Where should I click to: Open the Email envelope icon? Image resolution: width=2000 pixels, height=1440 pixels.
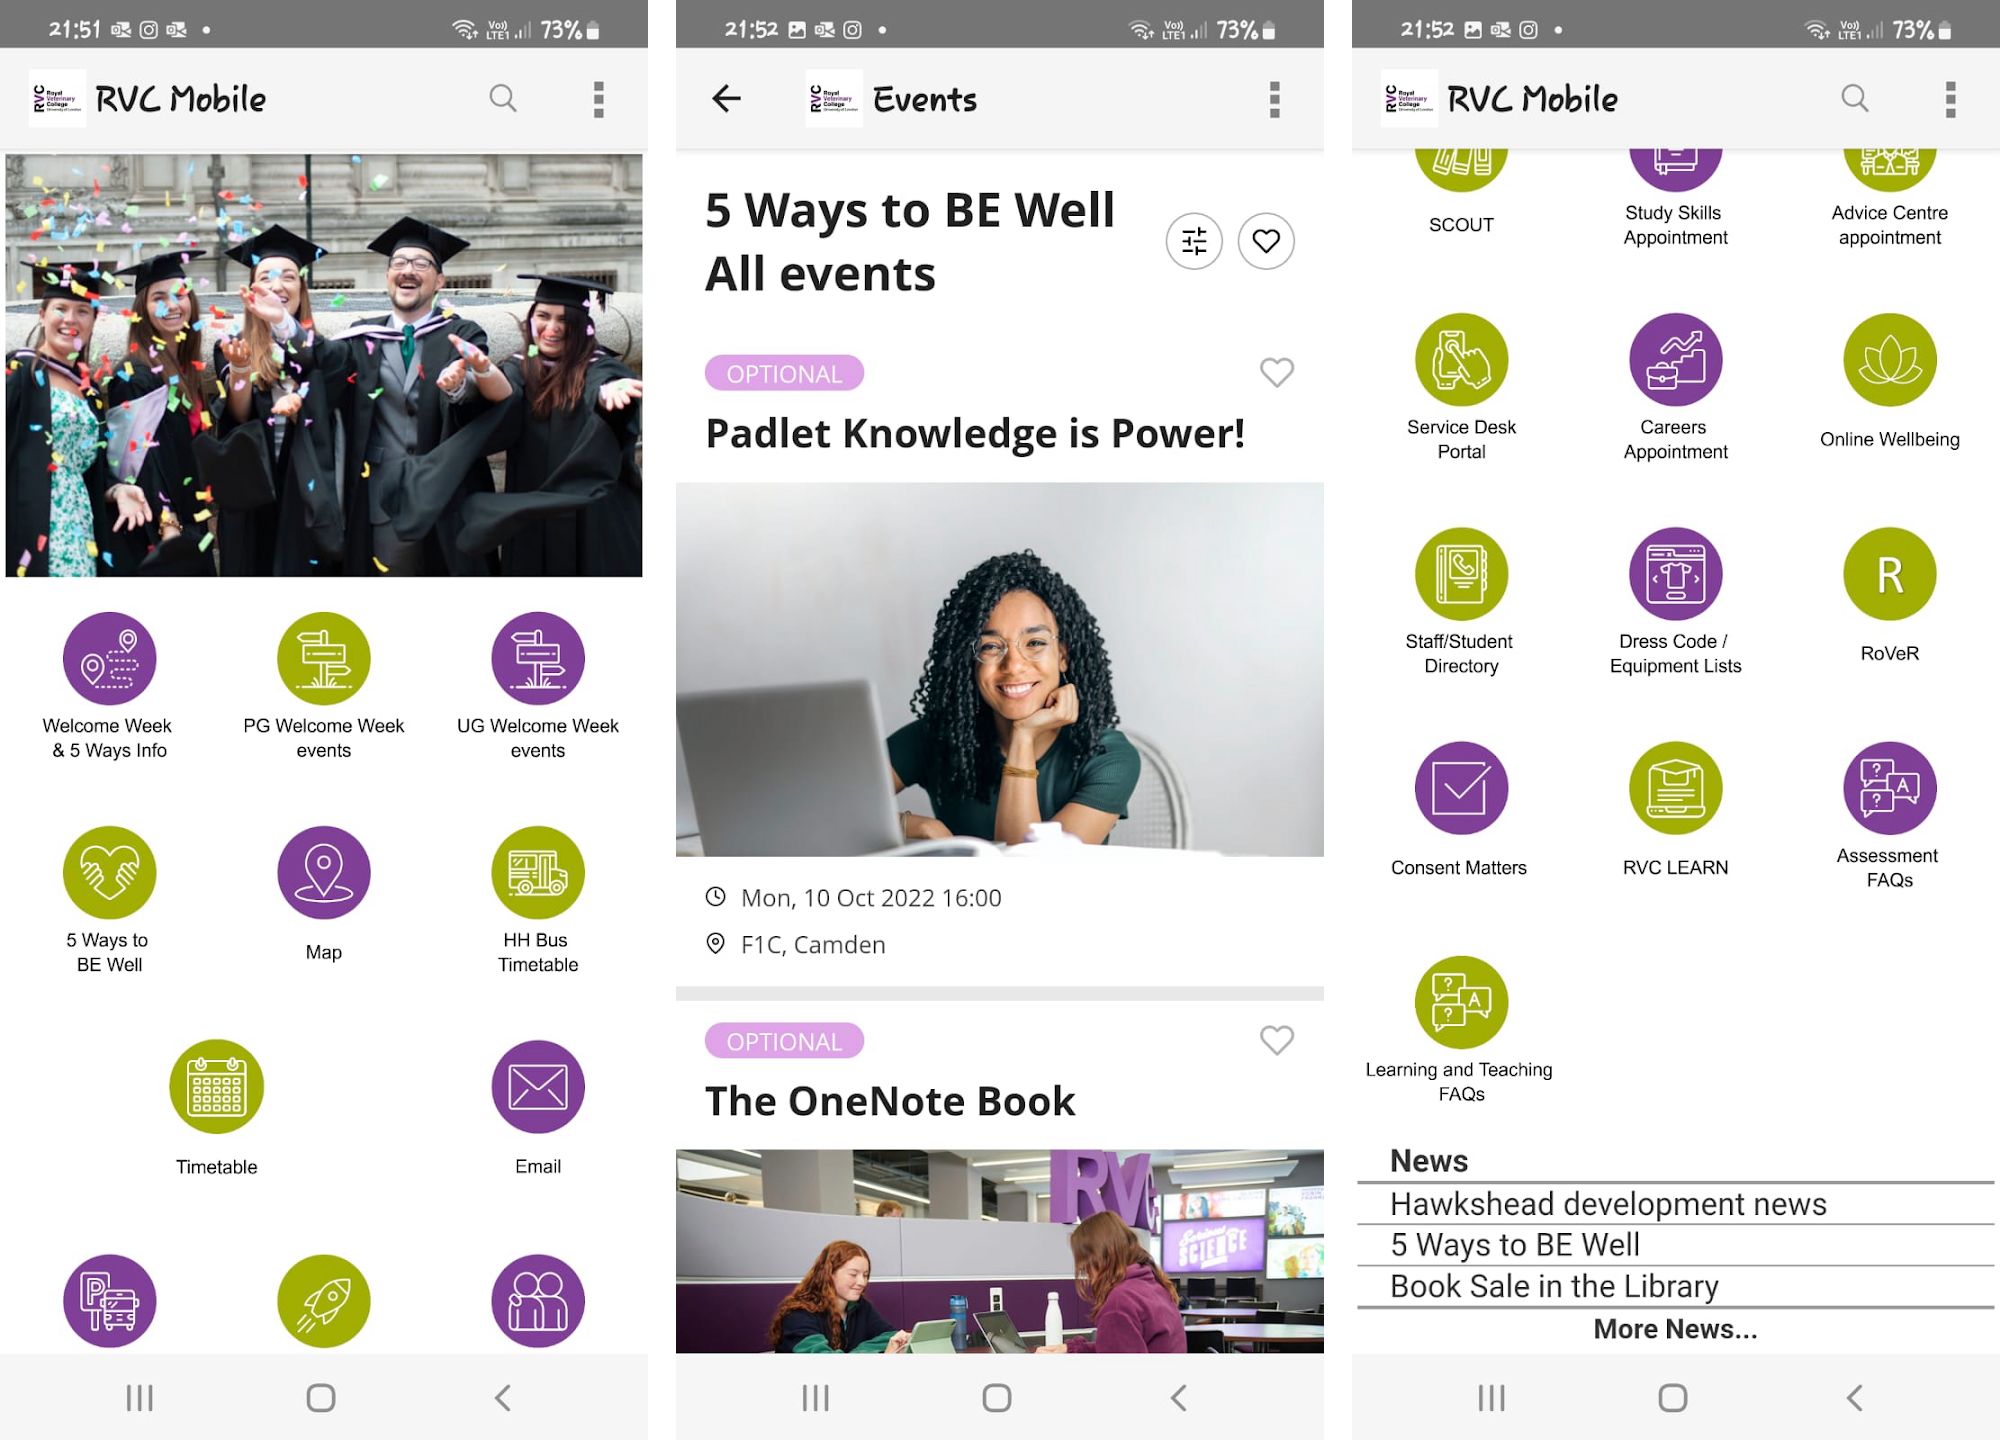point(538,1087)
